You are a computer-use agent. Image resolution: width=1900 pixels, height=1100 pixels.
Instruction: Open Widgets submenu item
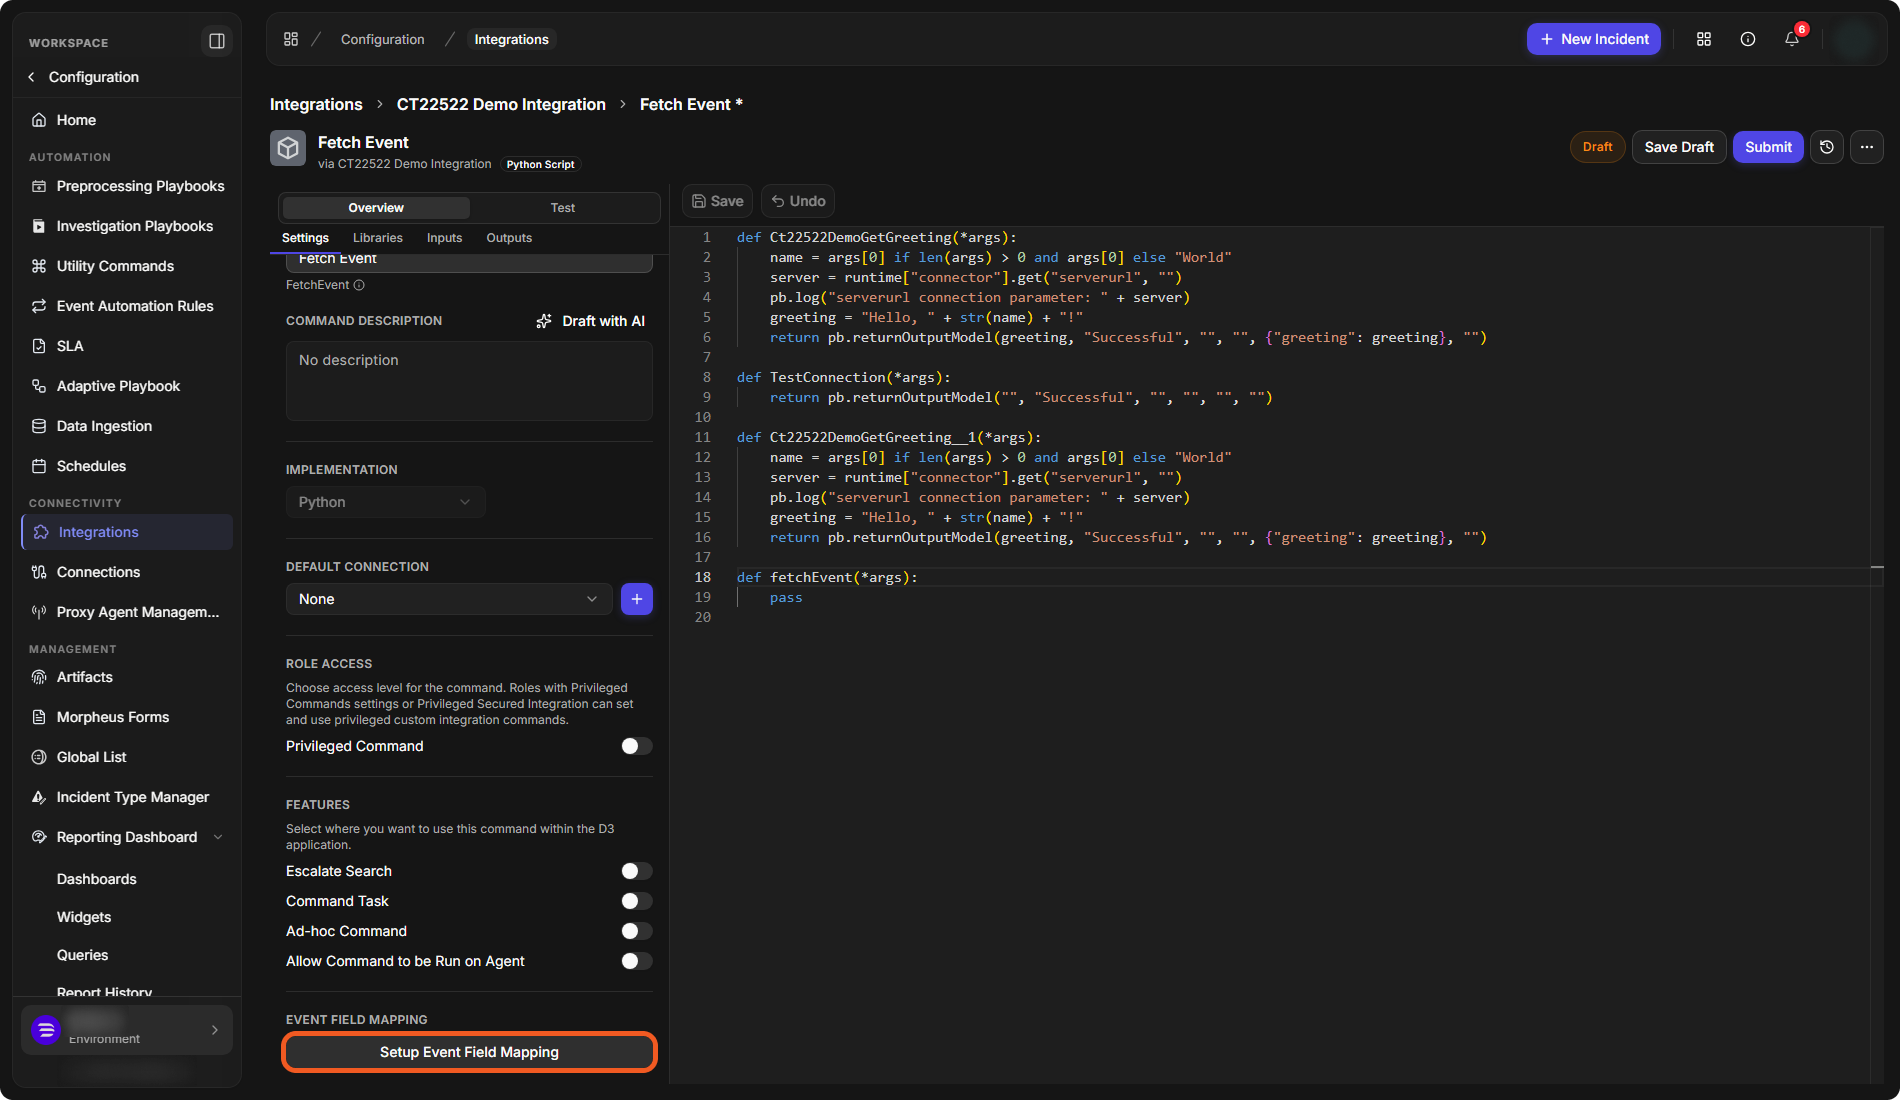point(84,917)
